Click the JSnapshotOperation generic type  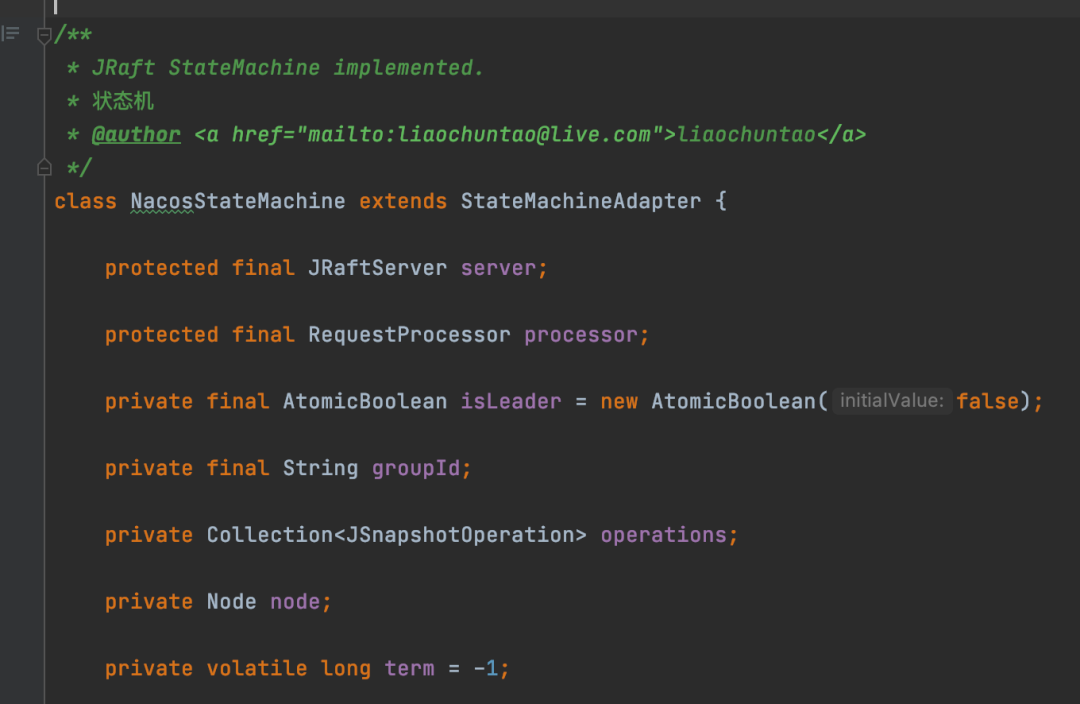pyautogui.click(x=459, y=535)
